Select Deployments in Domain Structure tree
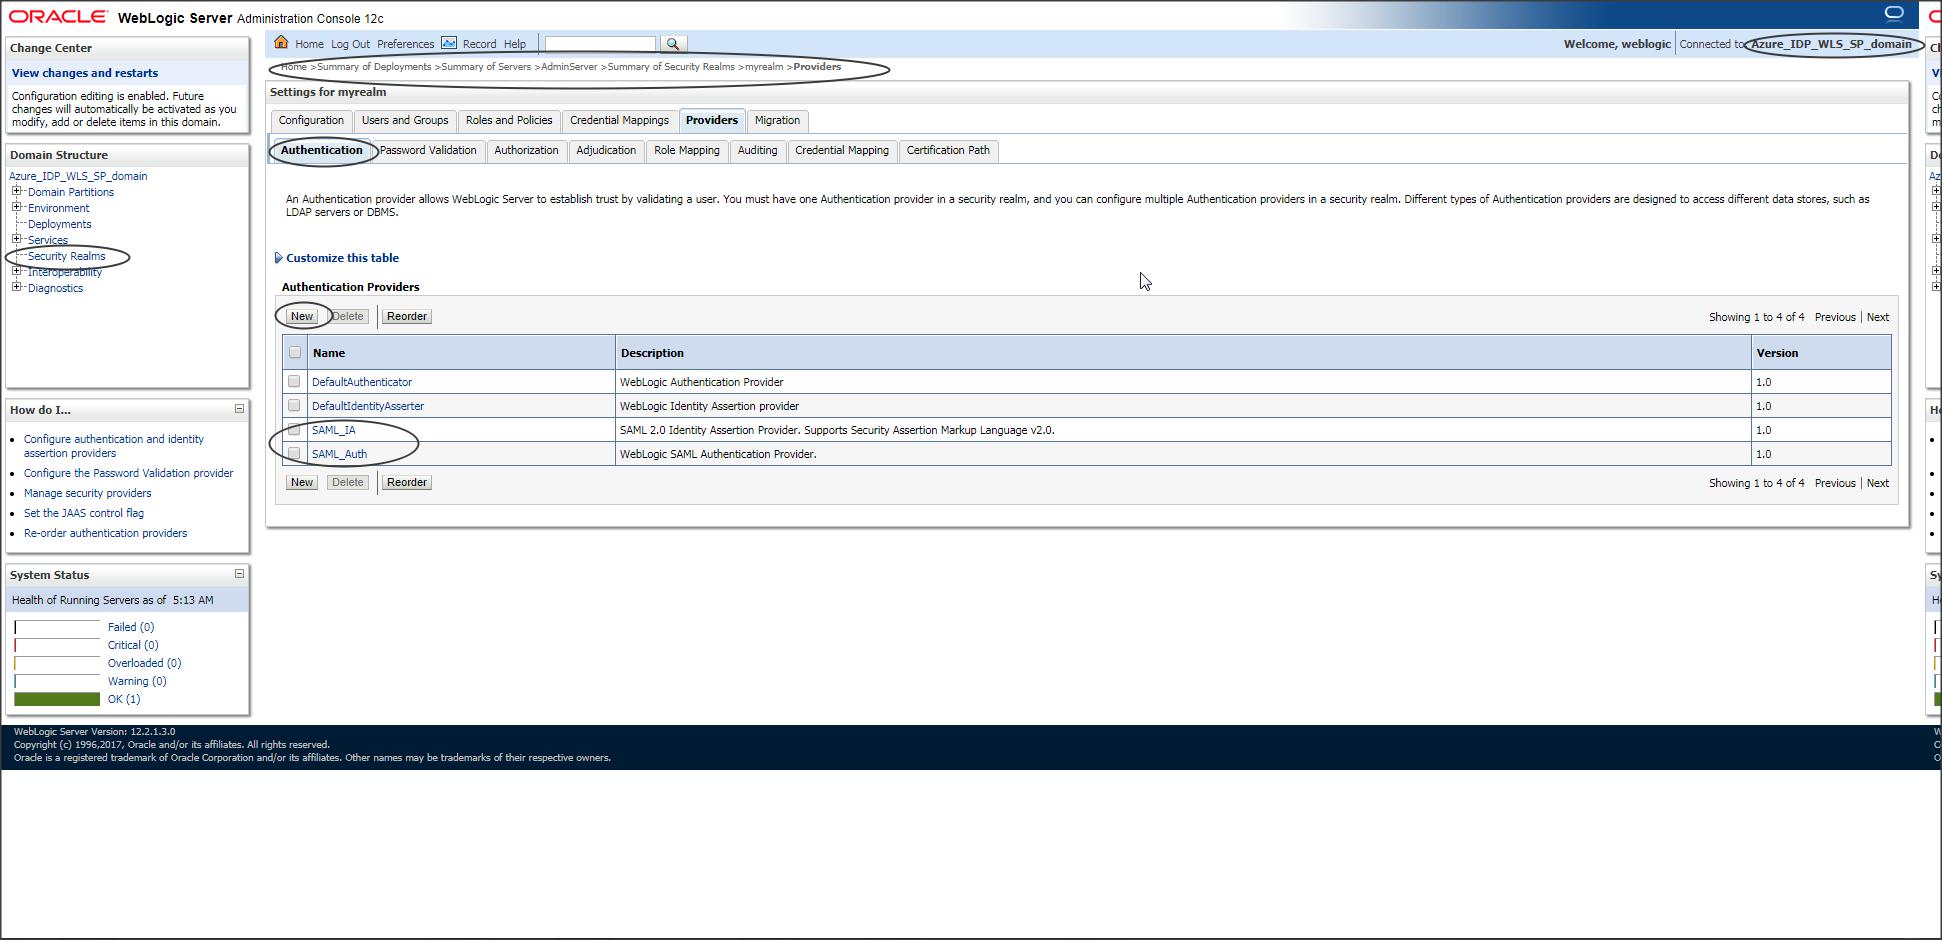 point(60,224)
